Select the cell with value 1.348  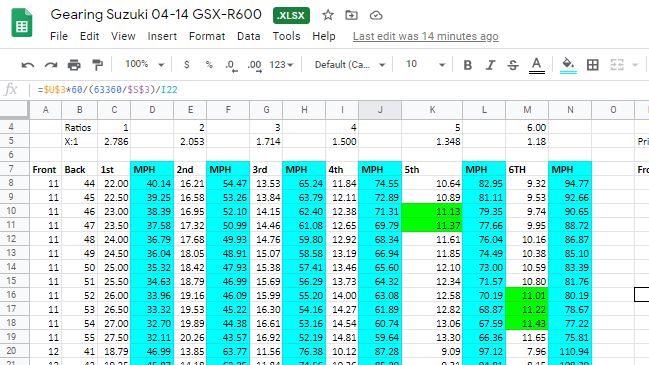click(432, 141)
